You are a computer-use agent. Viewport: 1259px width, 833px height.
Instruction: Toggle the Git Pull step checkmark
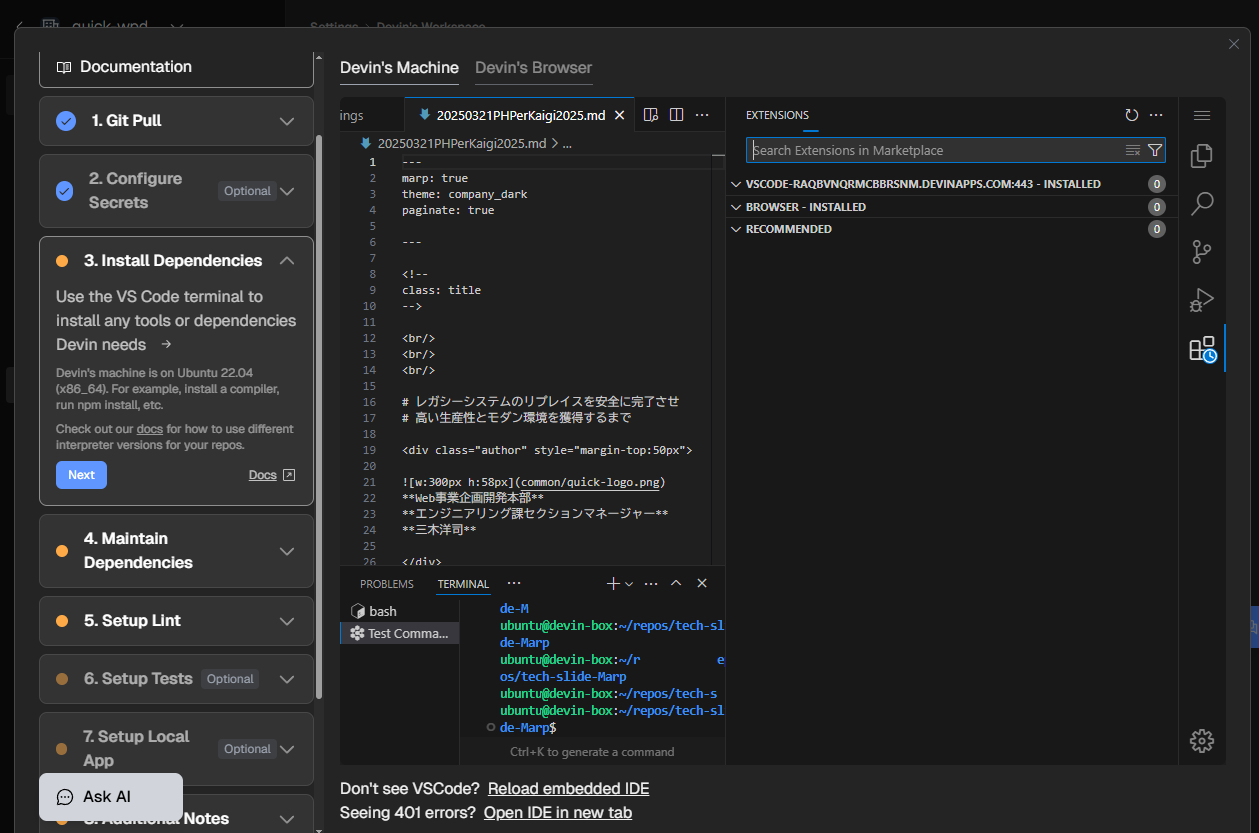coord(66,121)
